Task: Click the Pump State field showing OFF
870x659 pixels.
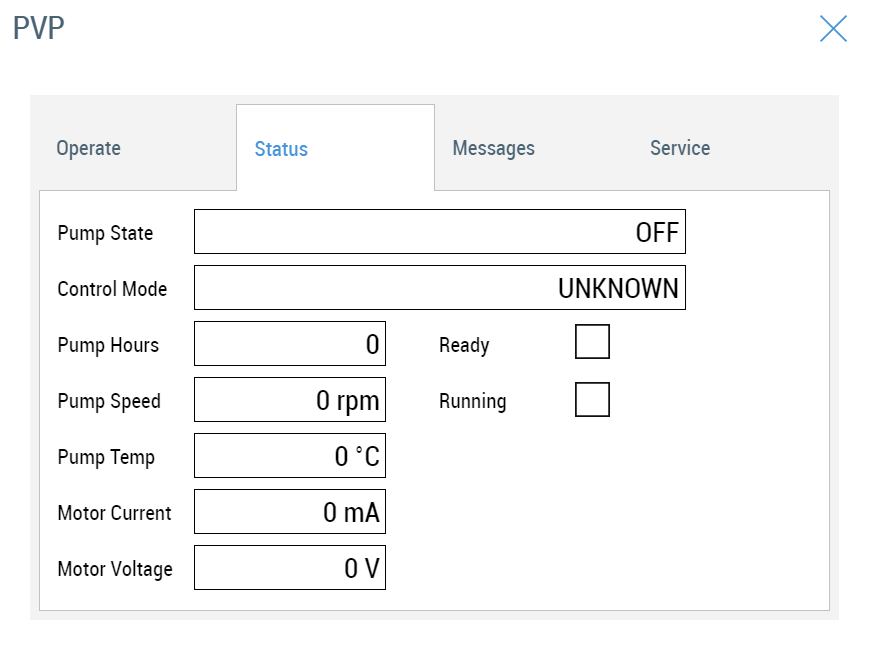Action: click(439, 232)
